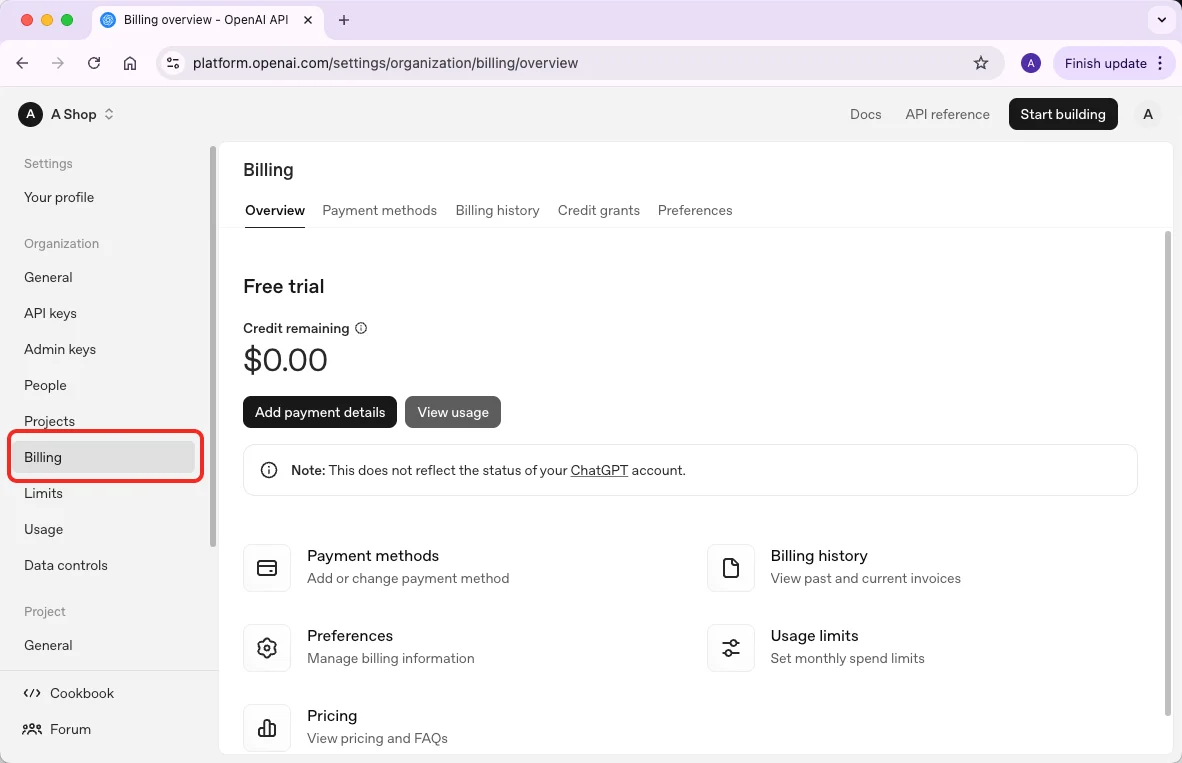Bookmark this page with the star icon

tap(981, 63)
